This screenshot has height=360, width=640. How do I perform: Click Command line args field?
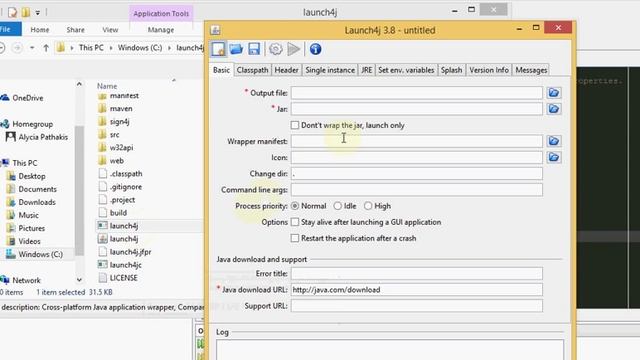(417, 190)
